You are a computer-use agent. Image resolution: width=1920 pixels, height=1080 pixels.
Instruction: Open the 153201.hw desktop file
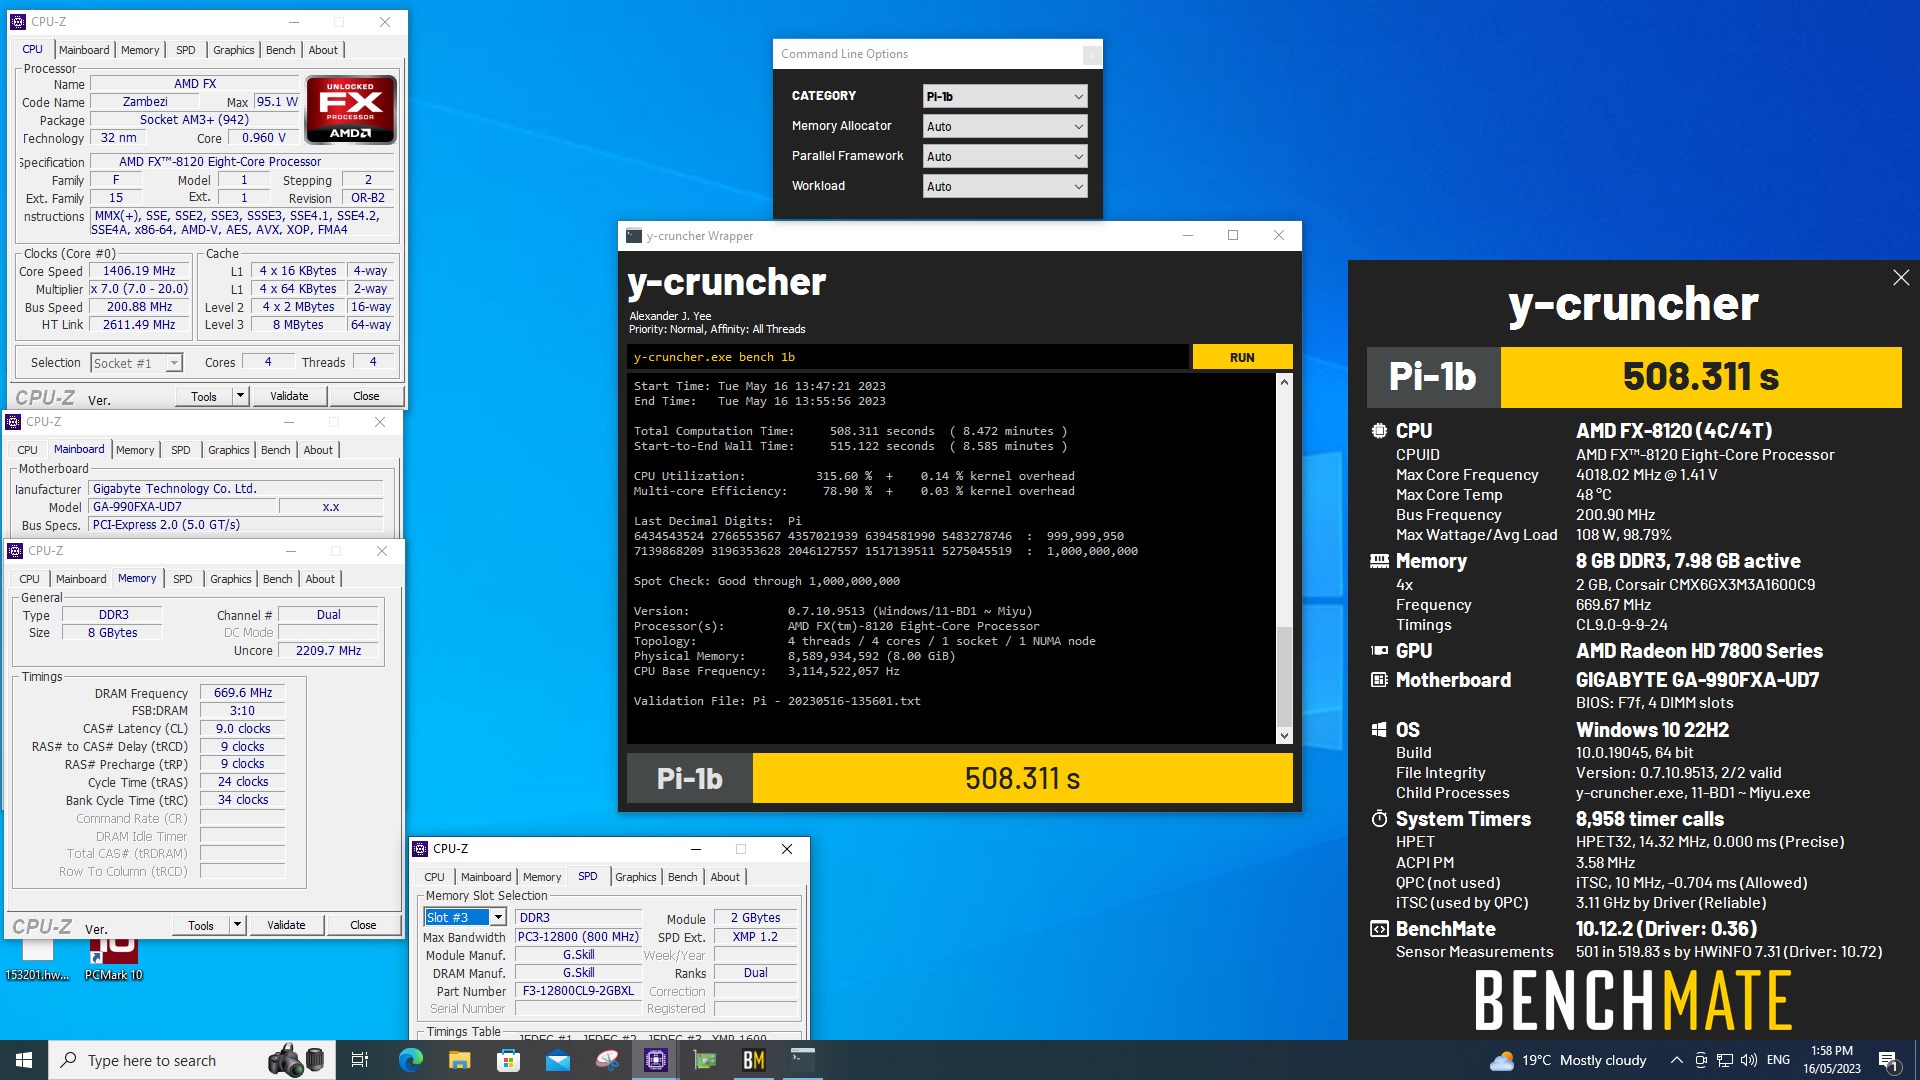click(37, 958)
